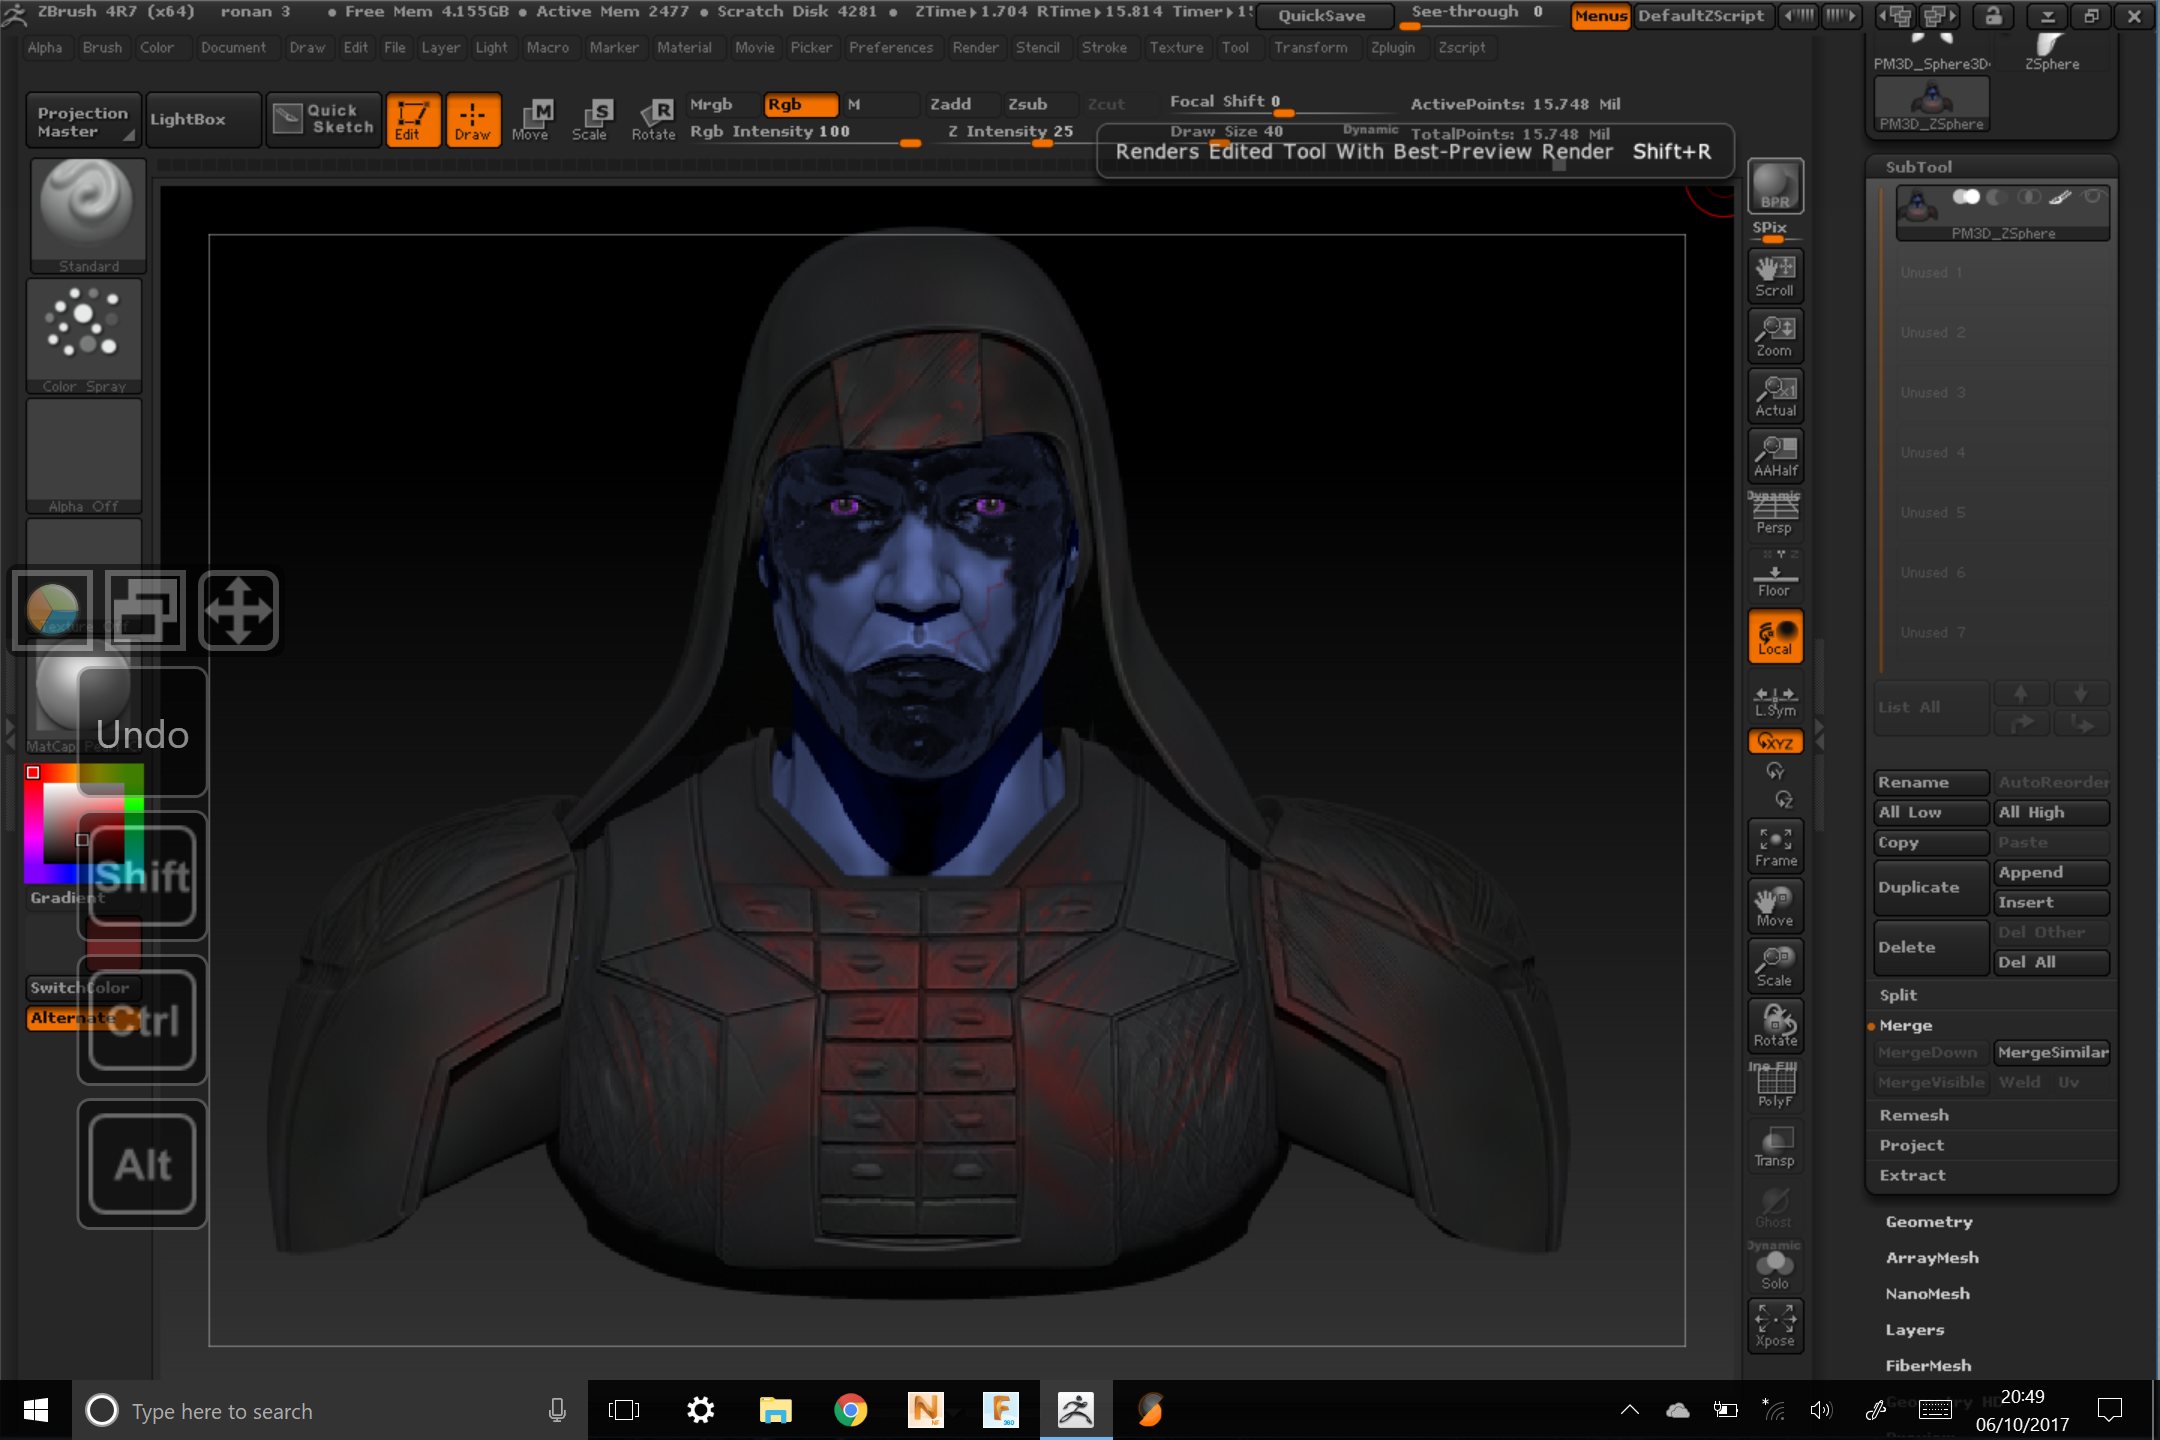The height and width of the screenshot is (1440, 2160).
Task: Expand the Geometry subpalette
Action: point(1929,1222)
